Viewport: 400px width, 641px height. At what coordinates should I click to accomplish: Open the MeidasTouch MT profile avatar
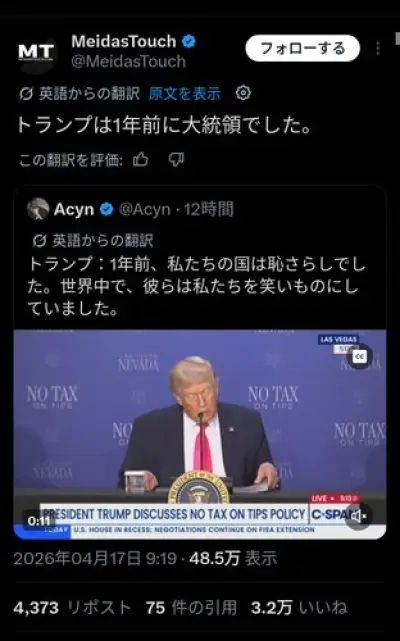(x=36, y=52)
